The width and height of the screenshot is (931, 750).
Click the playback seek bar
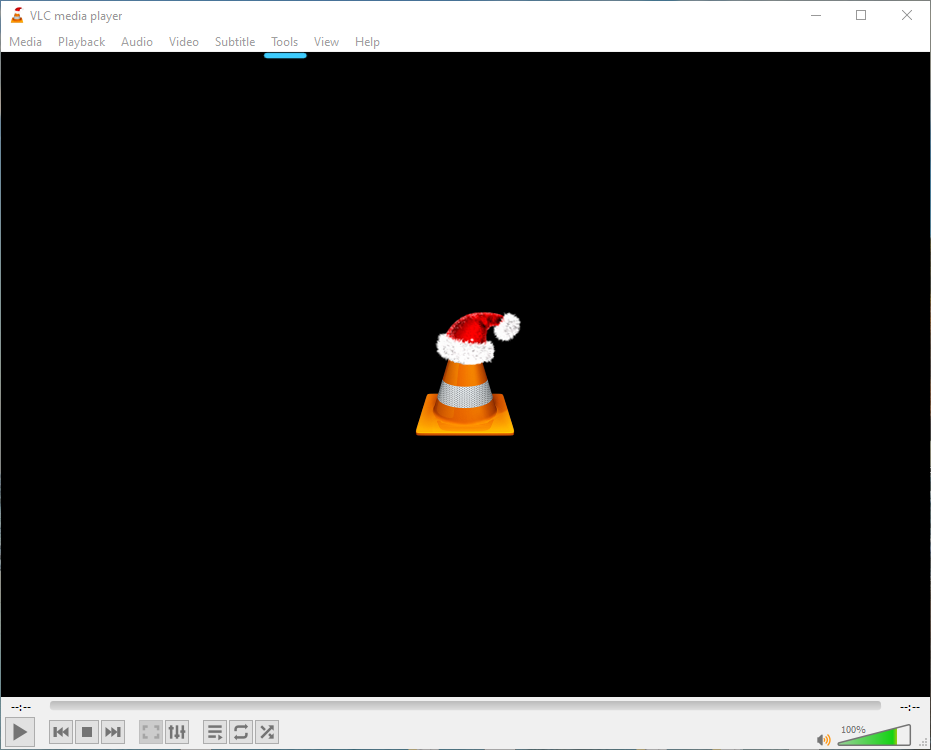[x=465, y=705]
